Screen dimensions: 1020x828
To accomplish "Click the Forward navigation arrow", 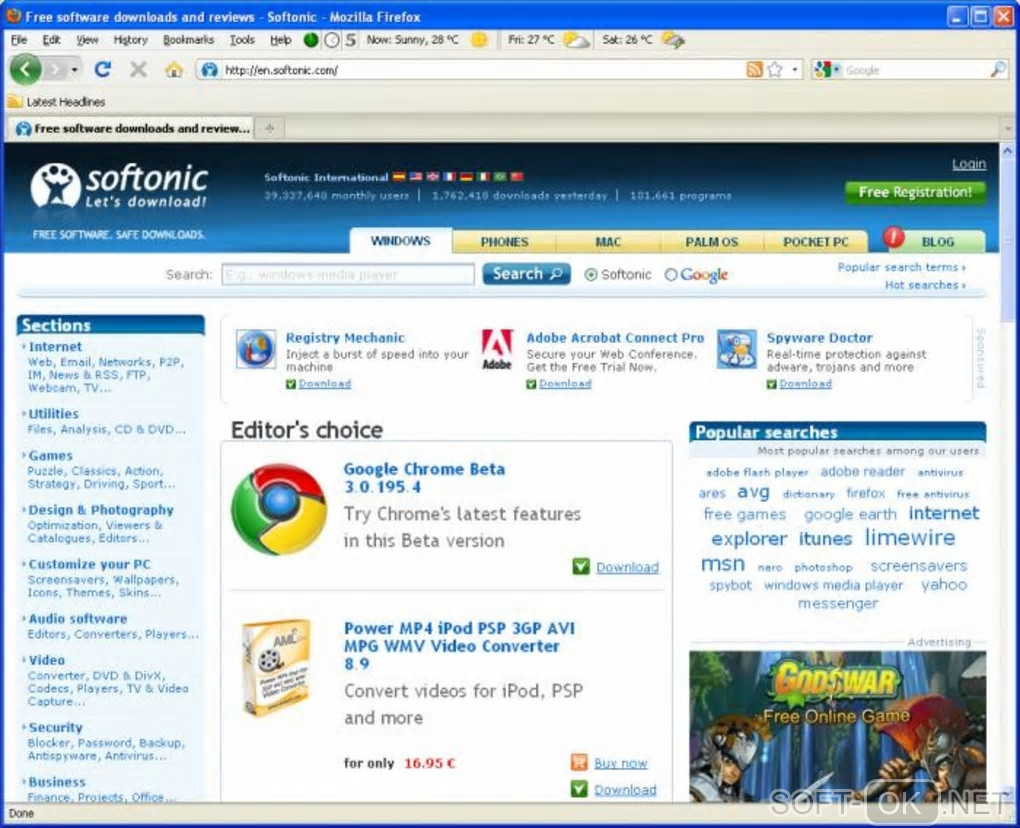I will (x=56, y=69).
